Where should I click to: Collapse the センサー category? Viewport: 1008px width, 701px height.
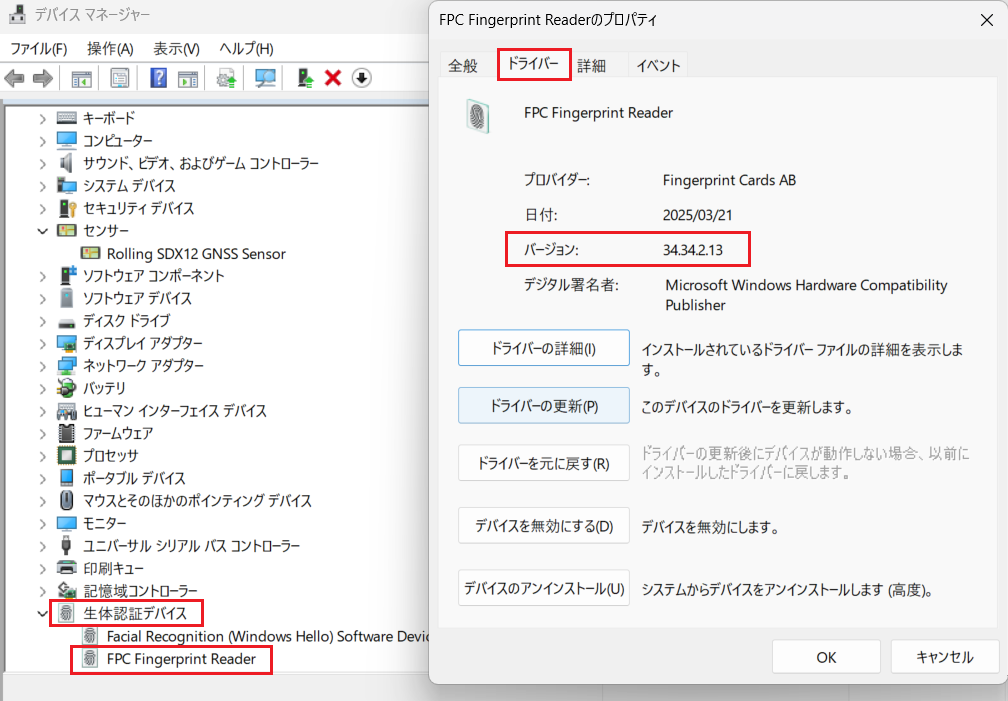(42, 231)
